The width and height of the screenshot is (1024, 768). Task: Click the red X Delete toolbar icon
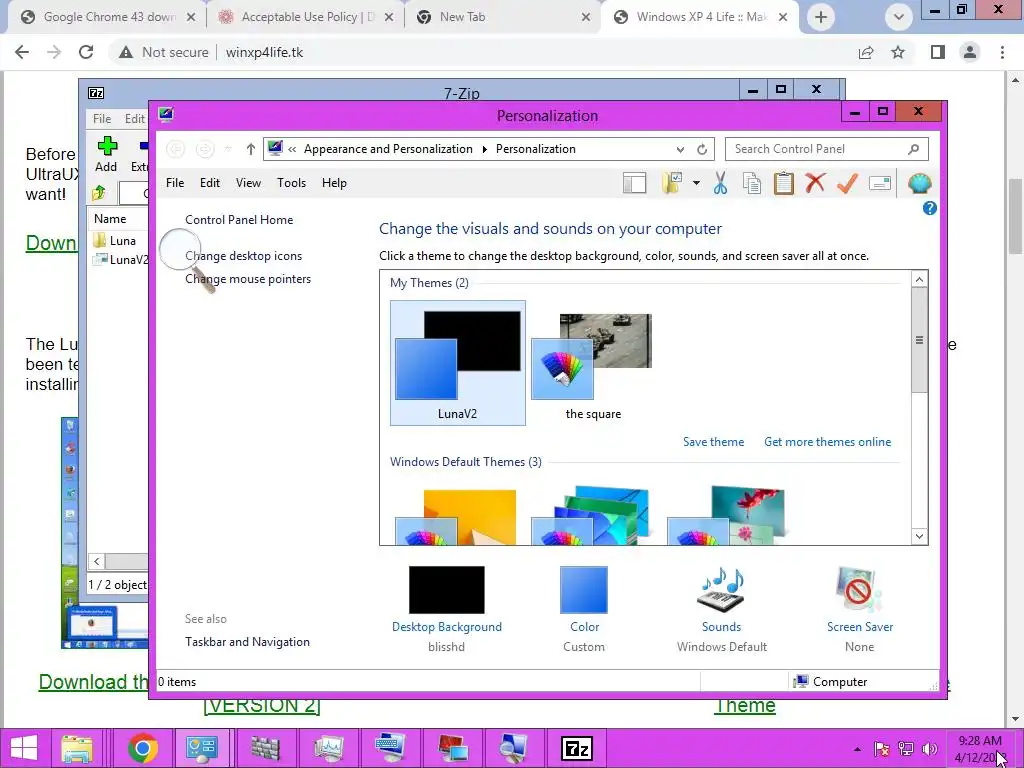[815, 184]
